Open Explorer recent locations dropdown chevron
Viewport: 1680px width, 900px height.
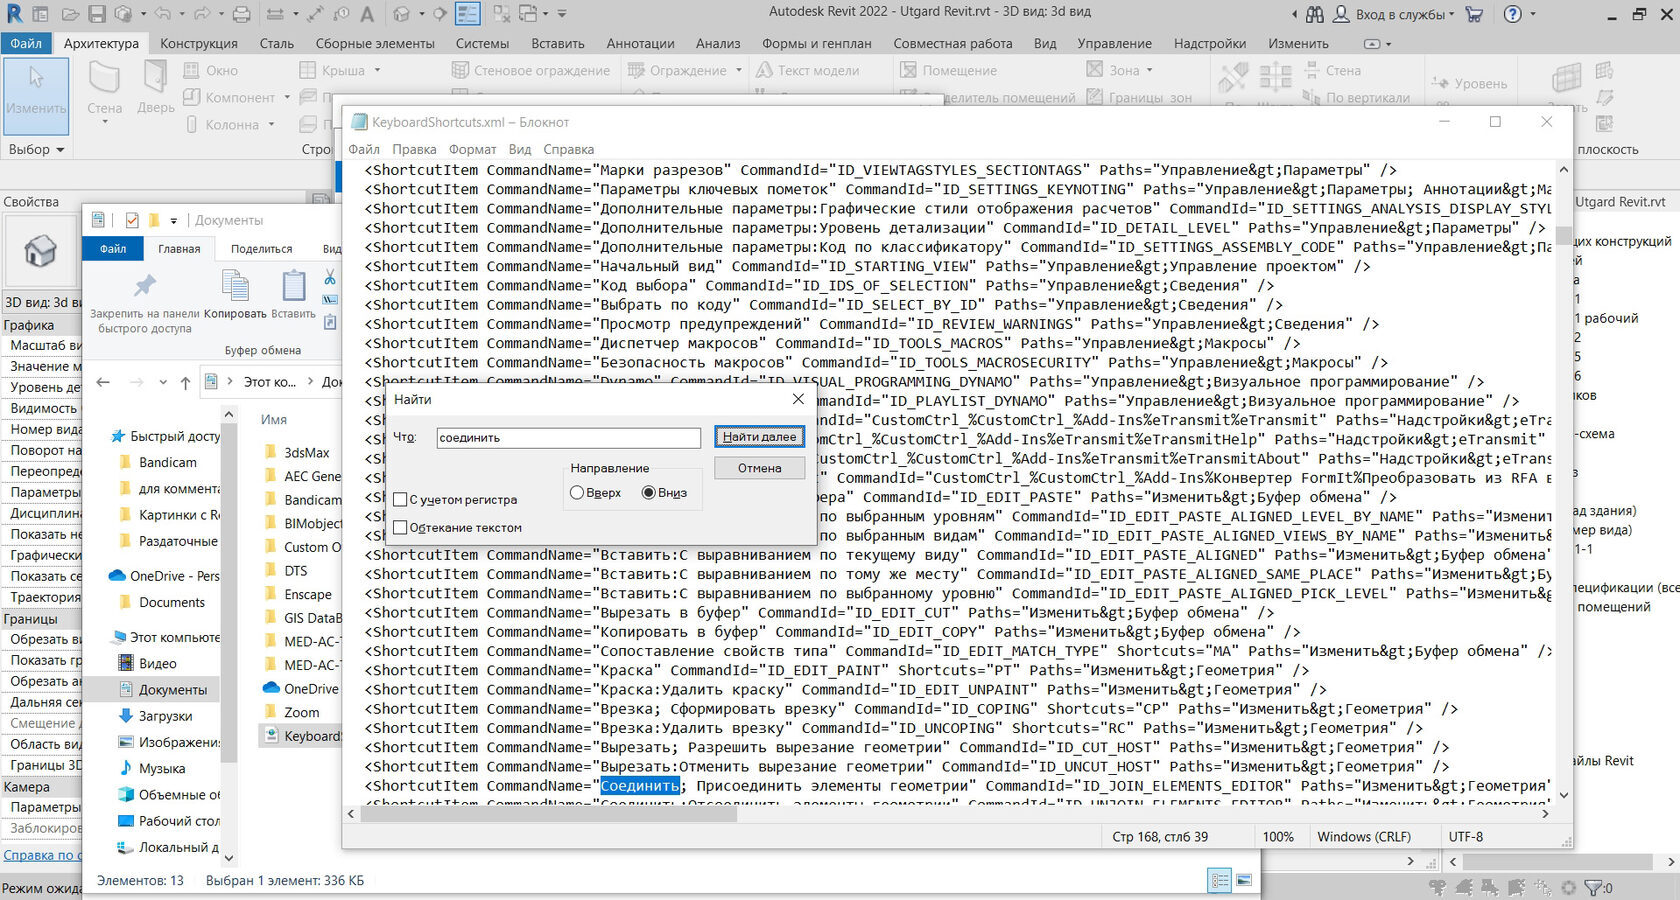point(163,382)
